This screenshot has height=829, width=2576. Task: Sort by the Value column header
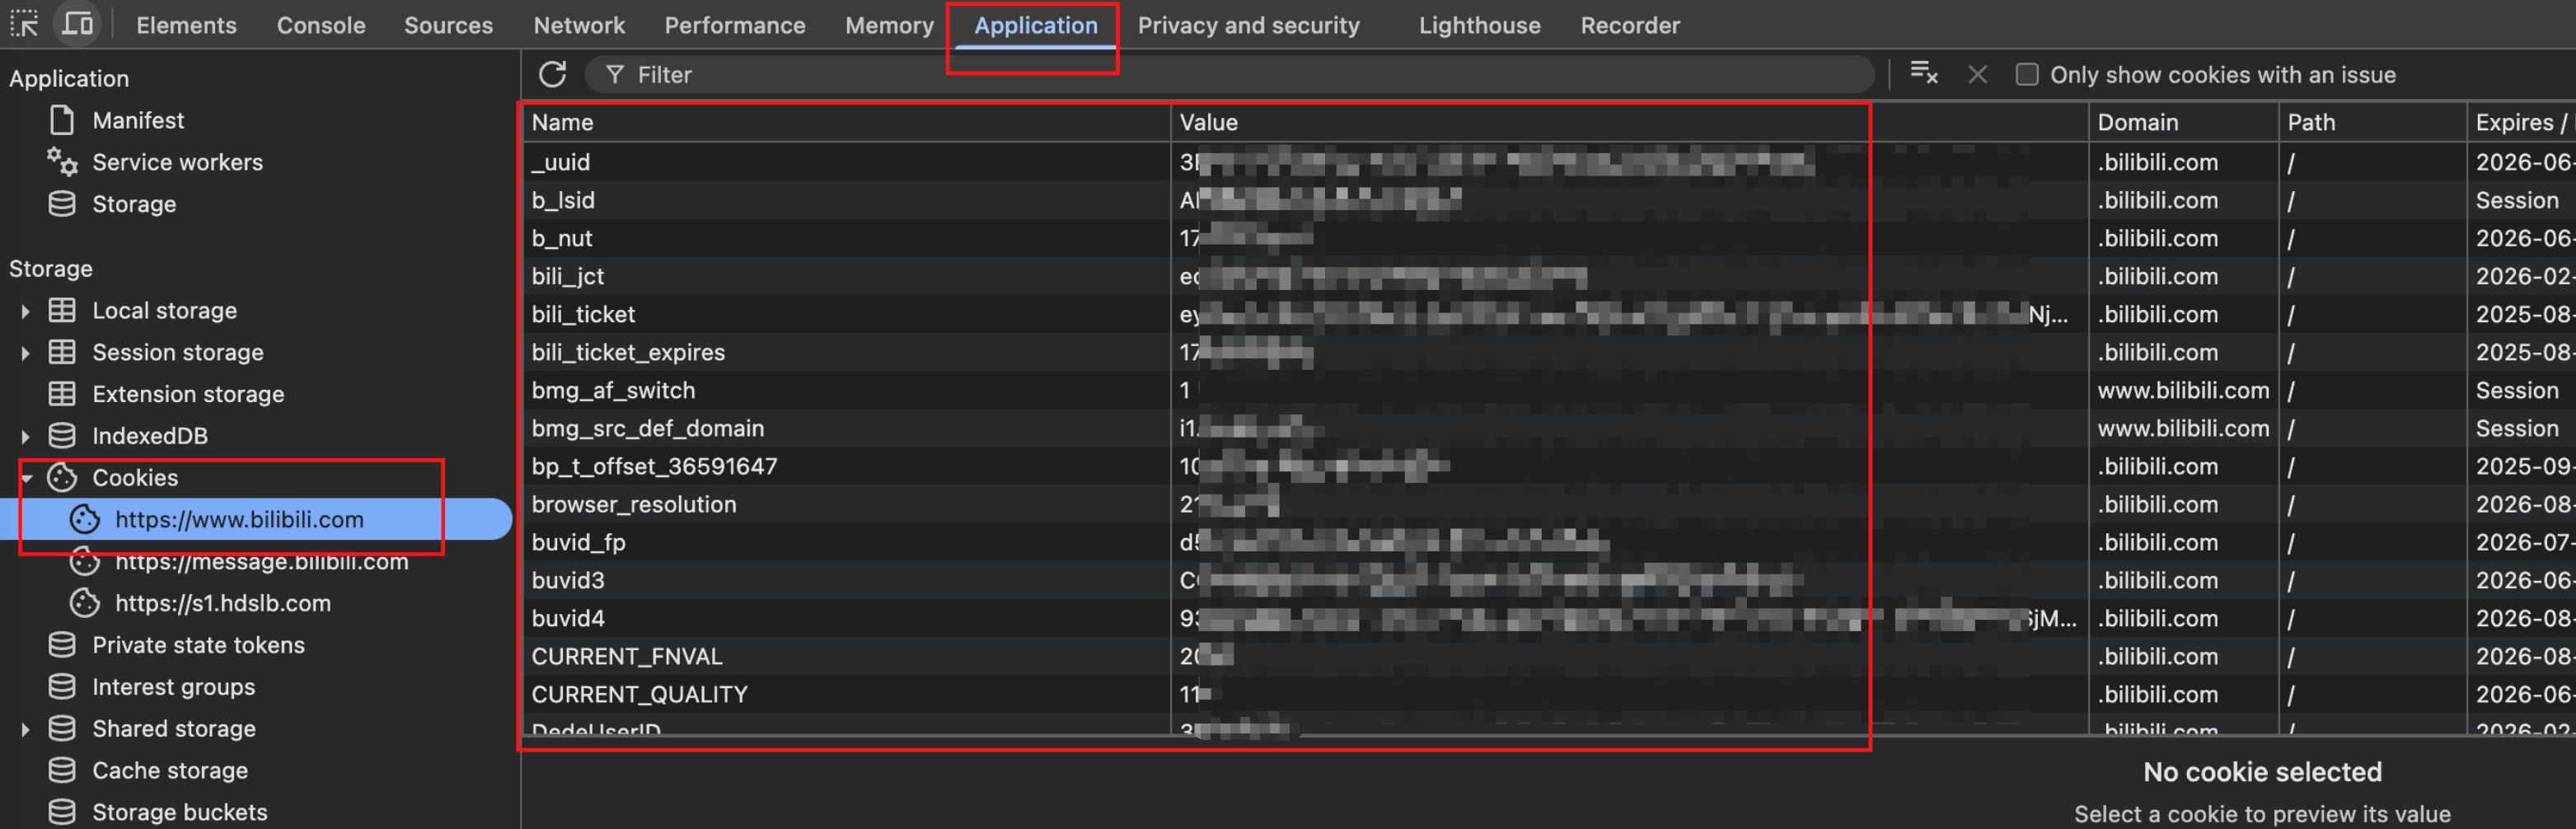click(1630, 122)
